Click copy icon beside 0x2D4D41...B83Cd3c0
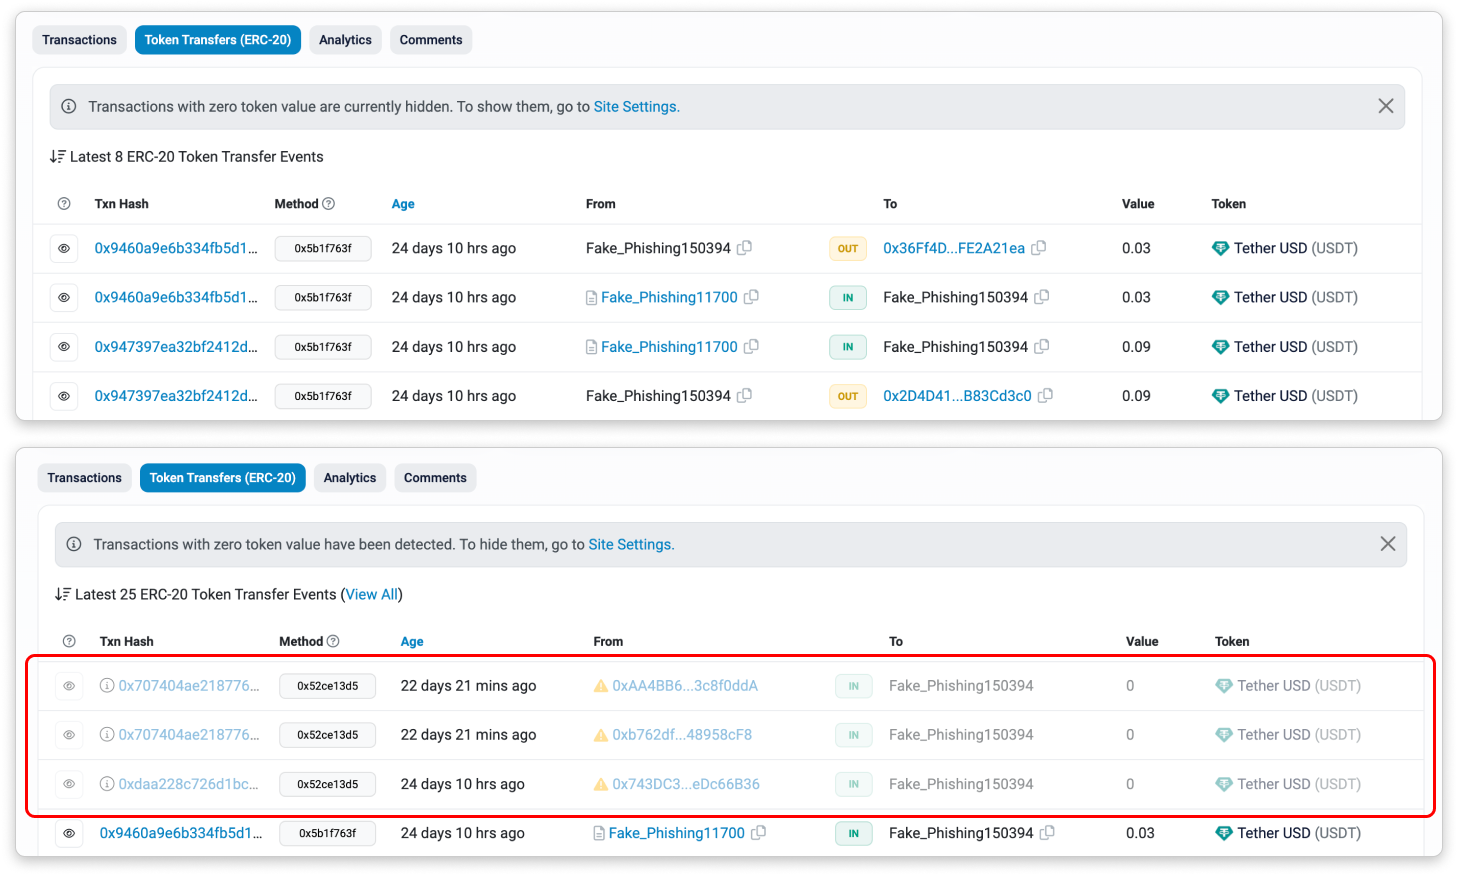The width and height of the screenshot is (1458, 876). click(1045, 396)
